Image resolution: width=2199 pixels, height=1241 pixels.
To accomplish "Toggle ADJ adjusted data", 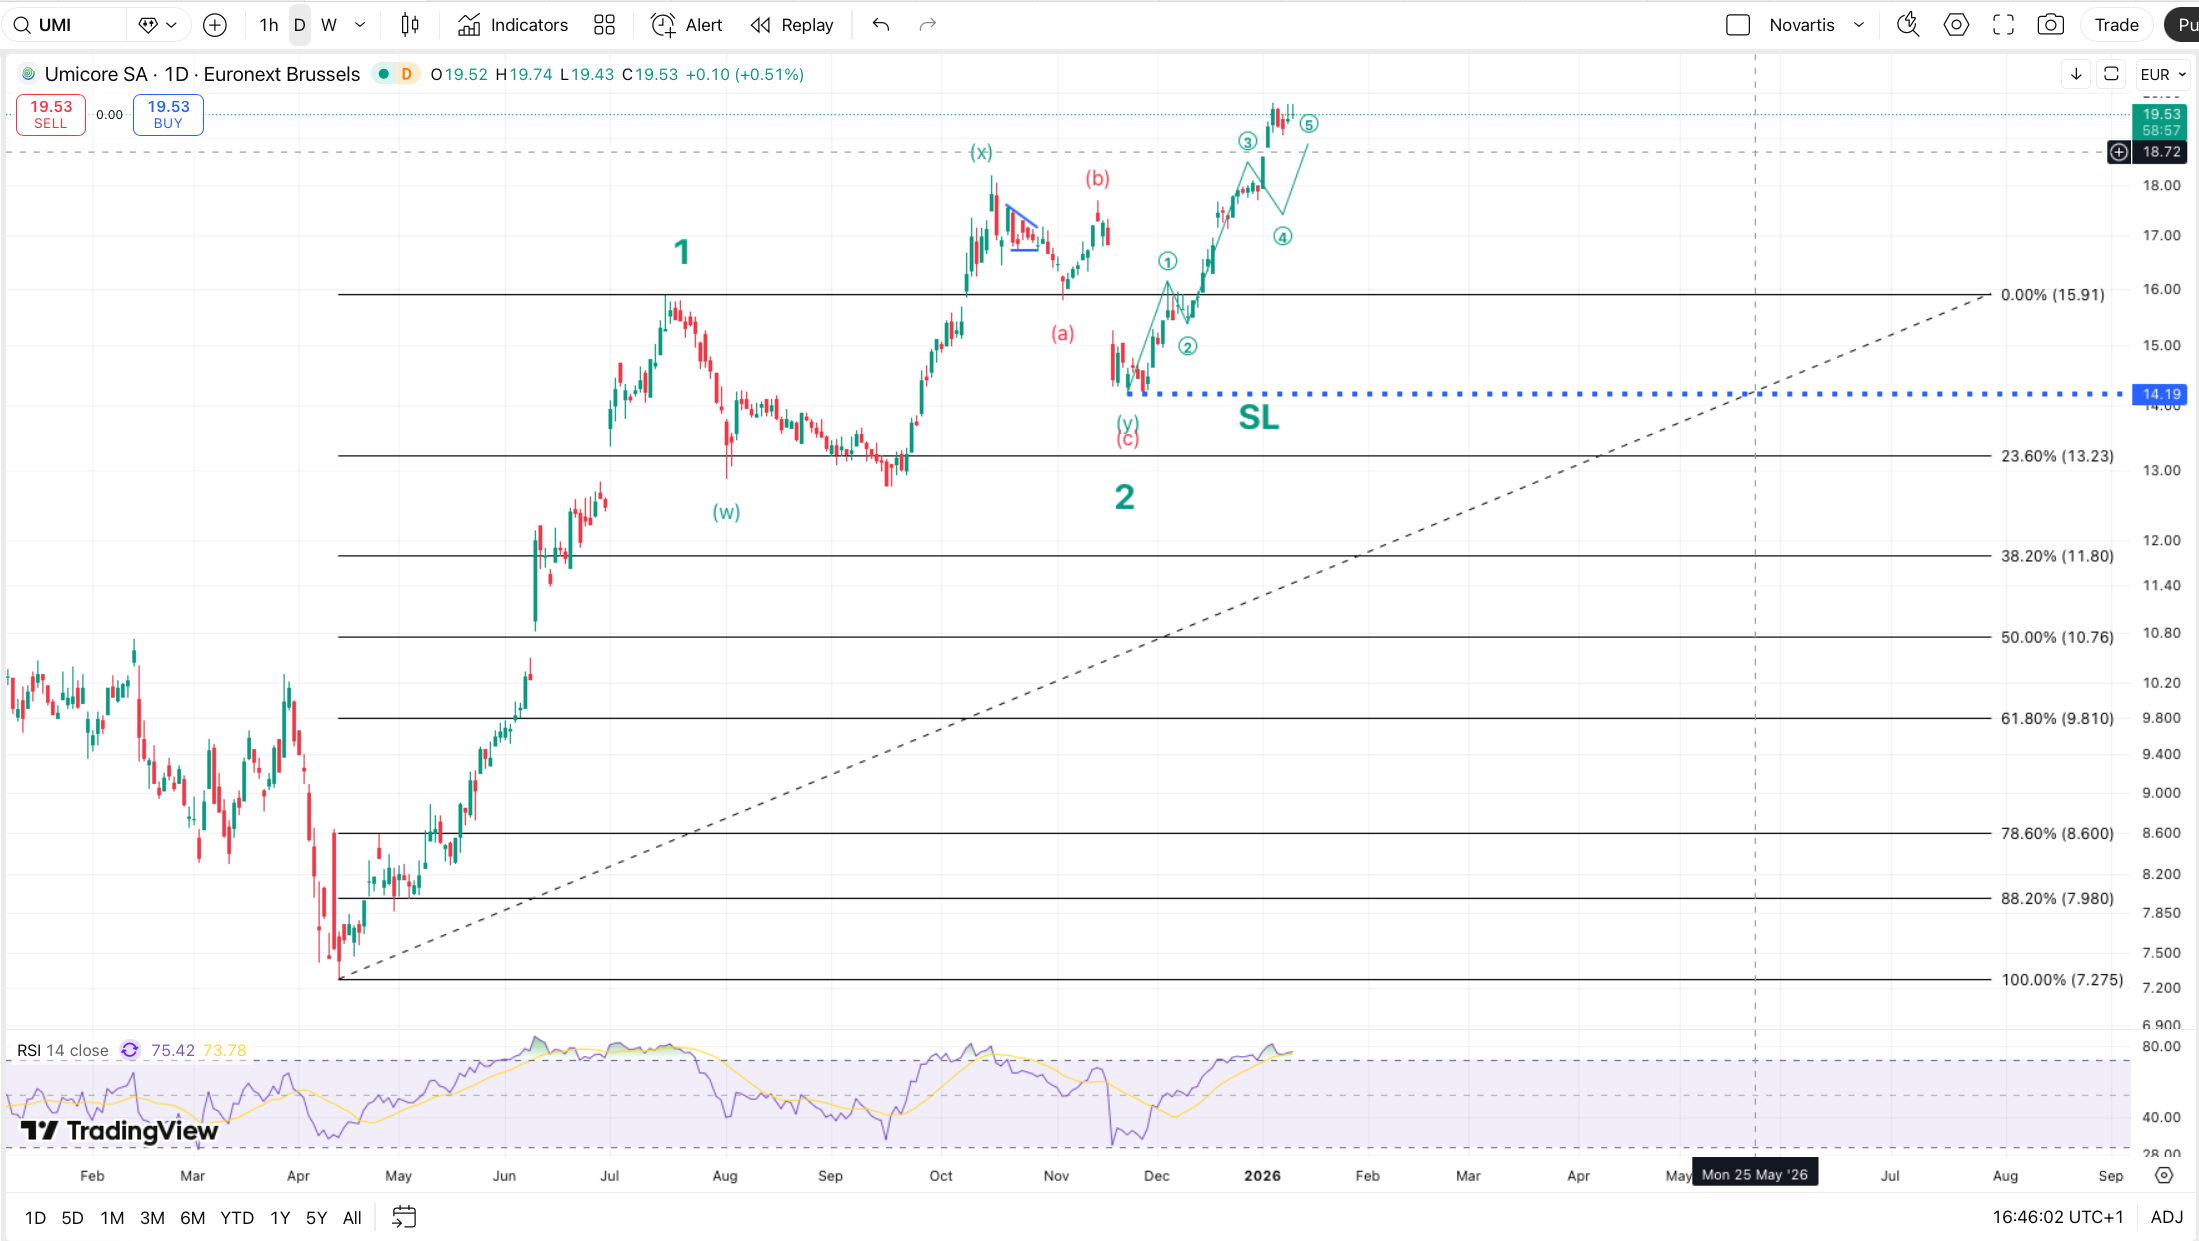I will [2166, 1217].
